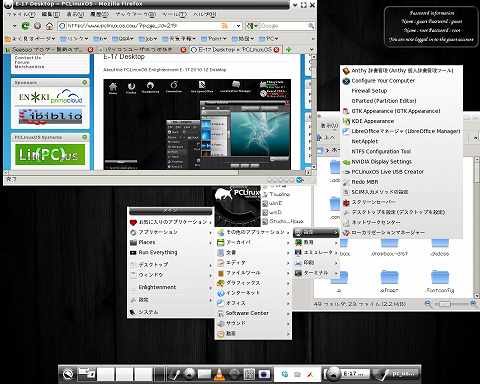Open the Point bookmark folder

pos(214,39)
